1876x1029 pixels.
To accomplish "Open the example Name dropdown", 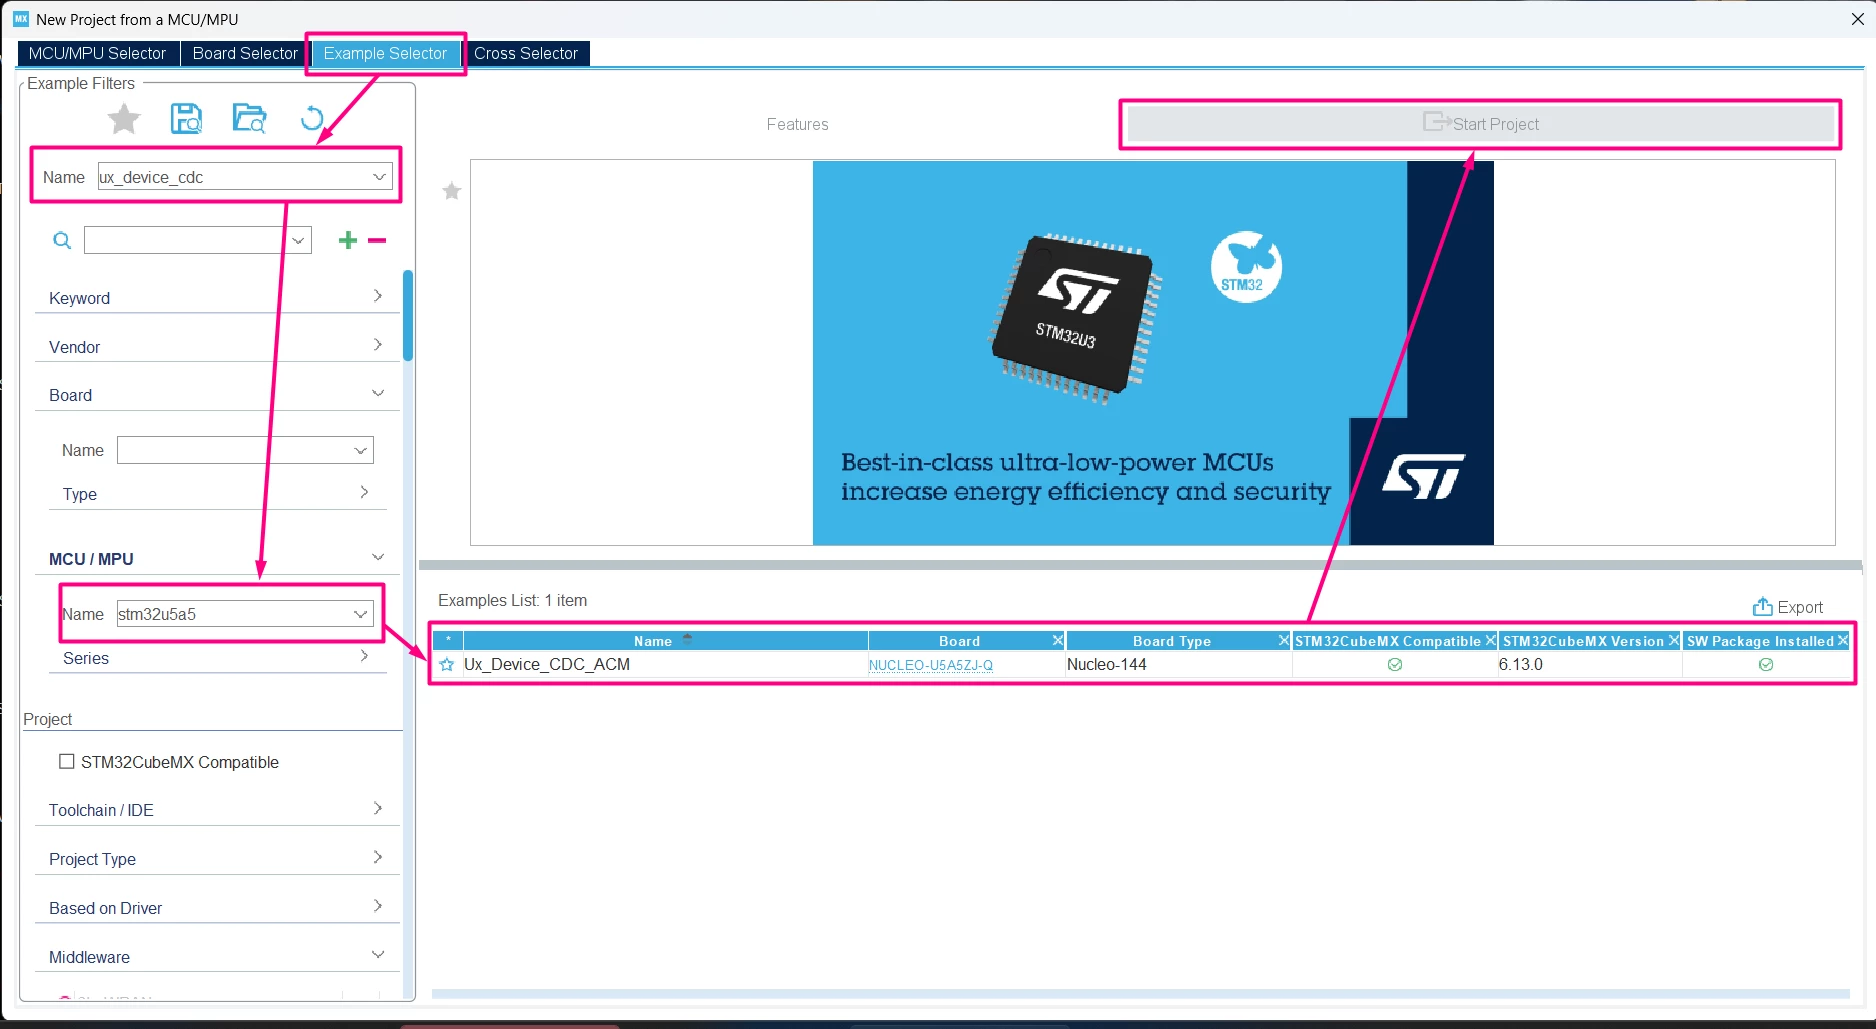I will pyautogui.click(x=379, y=177).
